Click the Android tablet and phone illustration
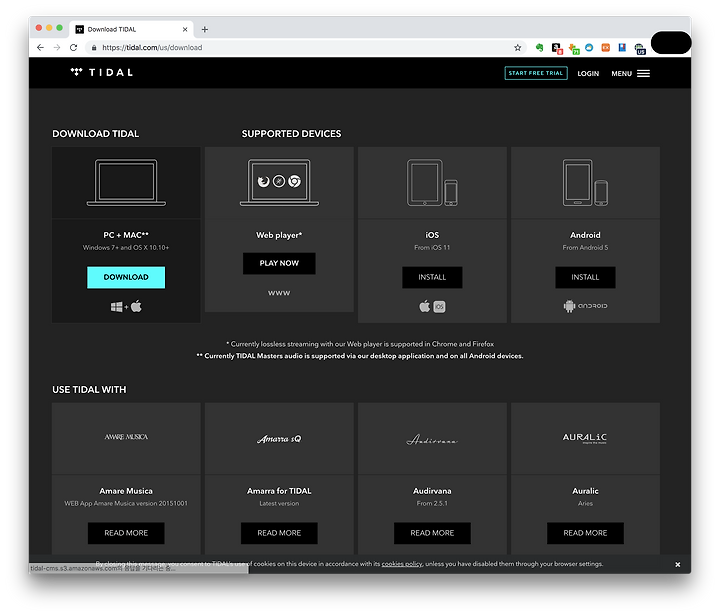Viewport: 720px width, 615px height. 585,182
